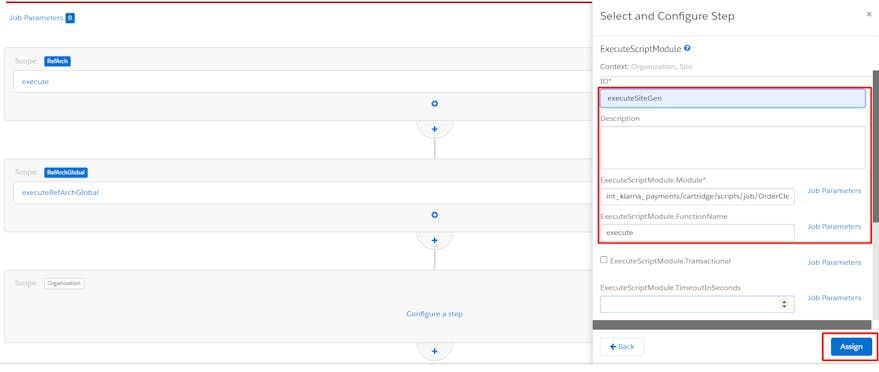Image resolution: width=879 pixels, height=372 pixels.
Task: Click the Configure a step link
Action: 434,314
